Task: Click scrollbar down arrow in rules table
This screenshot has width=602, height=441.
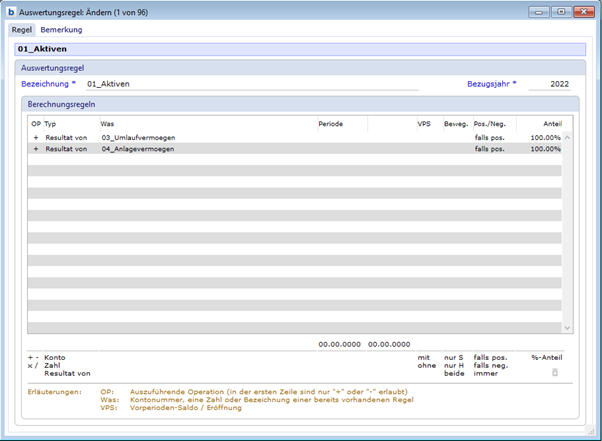Action: point(567,327)
